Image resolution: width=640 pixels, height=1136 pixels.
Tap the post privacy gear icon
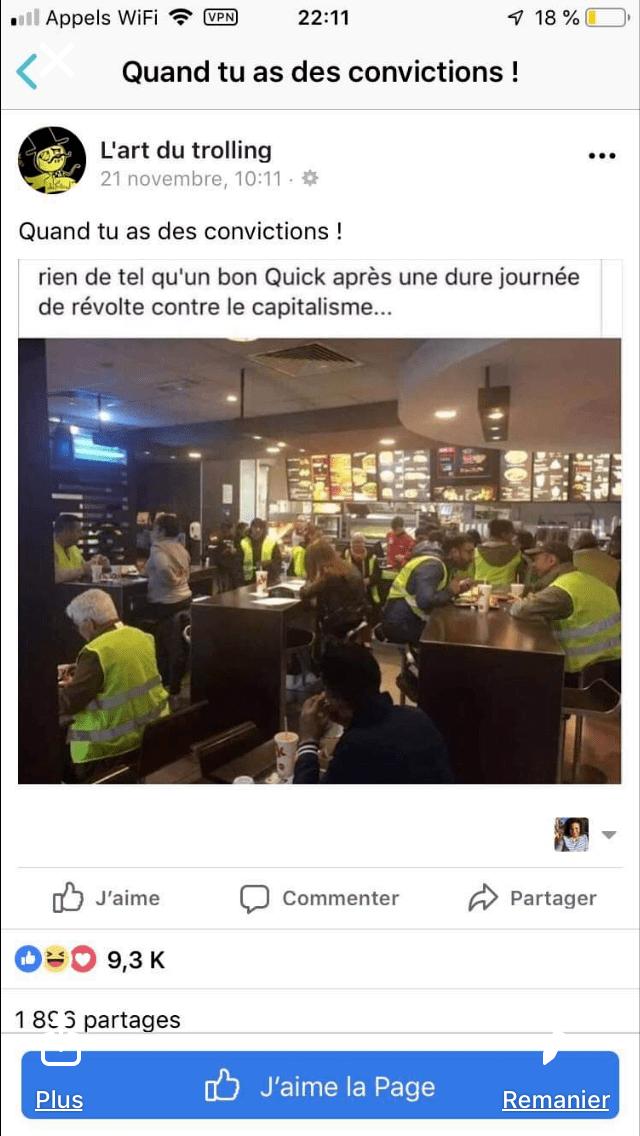click(x=310, y=178)
